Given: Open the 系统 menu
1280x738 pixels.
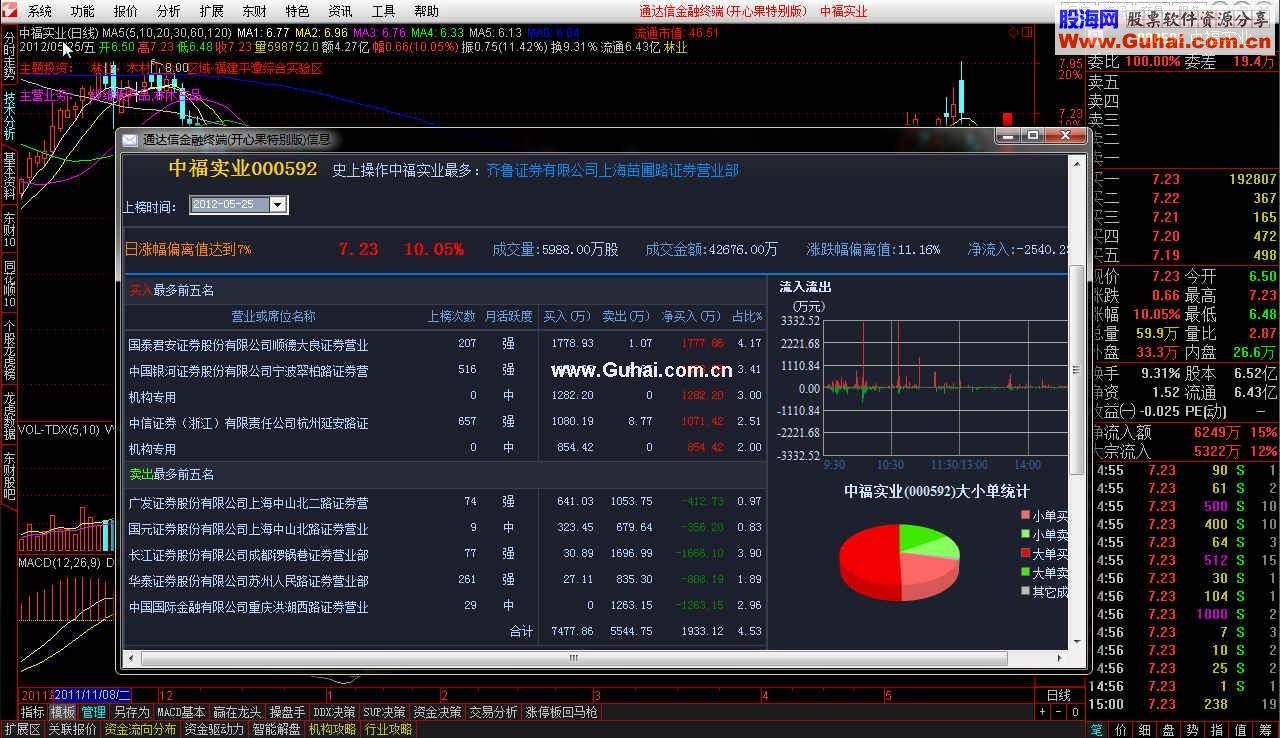Looking at the screenshot, I should [x=40, y=11].
